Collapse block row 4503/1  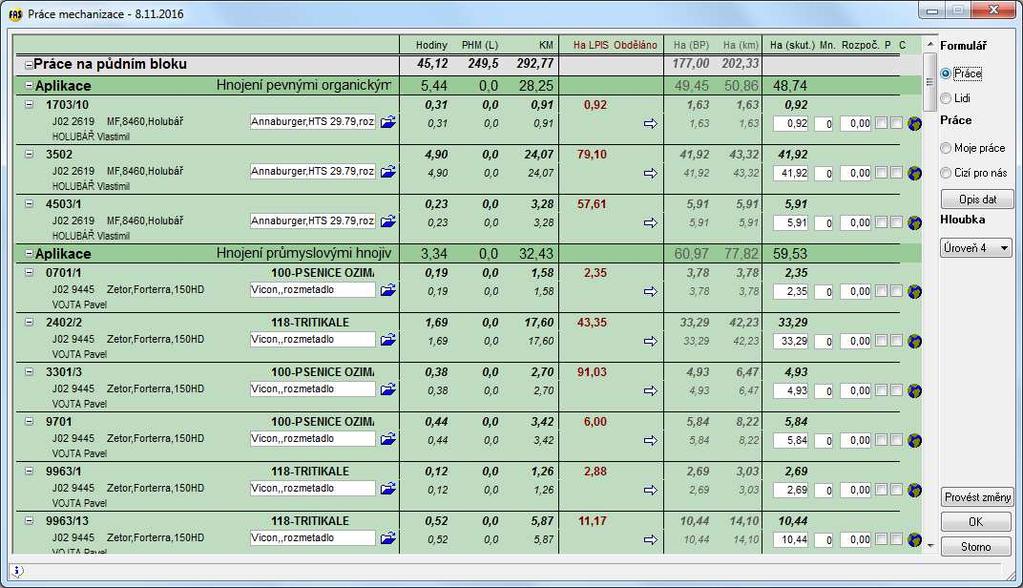[x=29, y=204]
